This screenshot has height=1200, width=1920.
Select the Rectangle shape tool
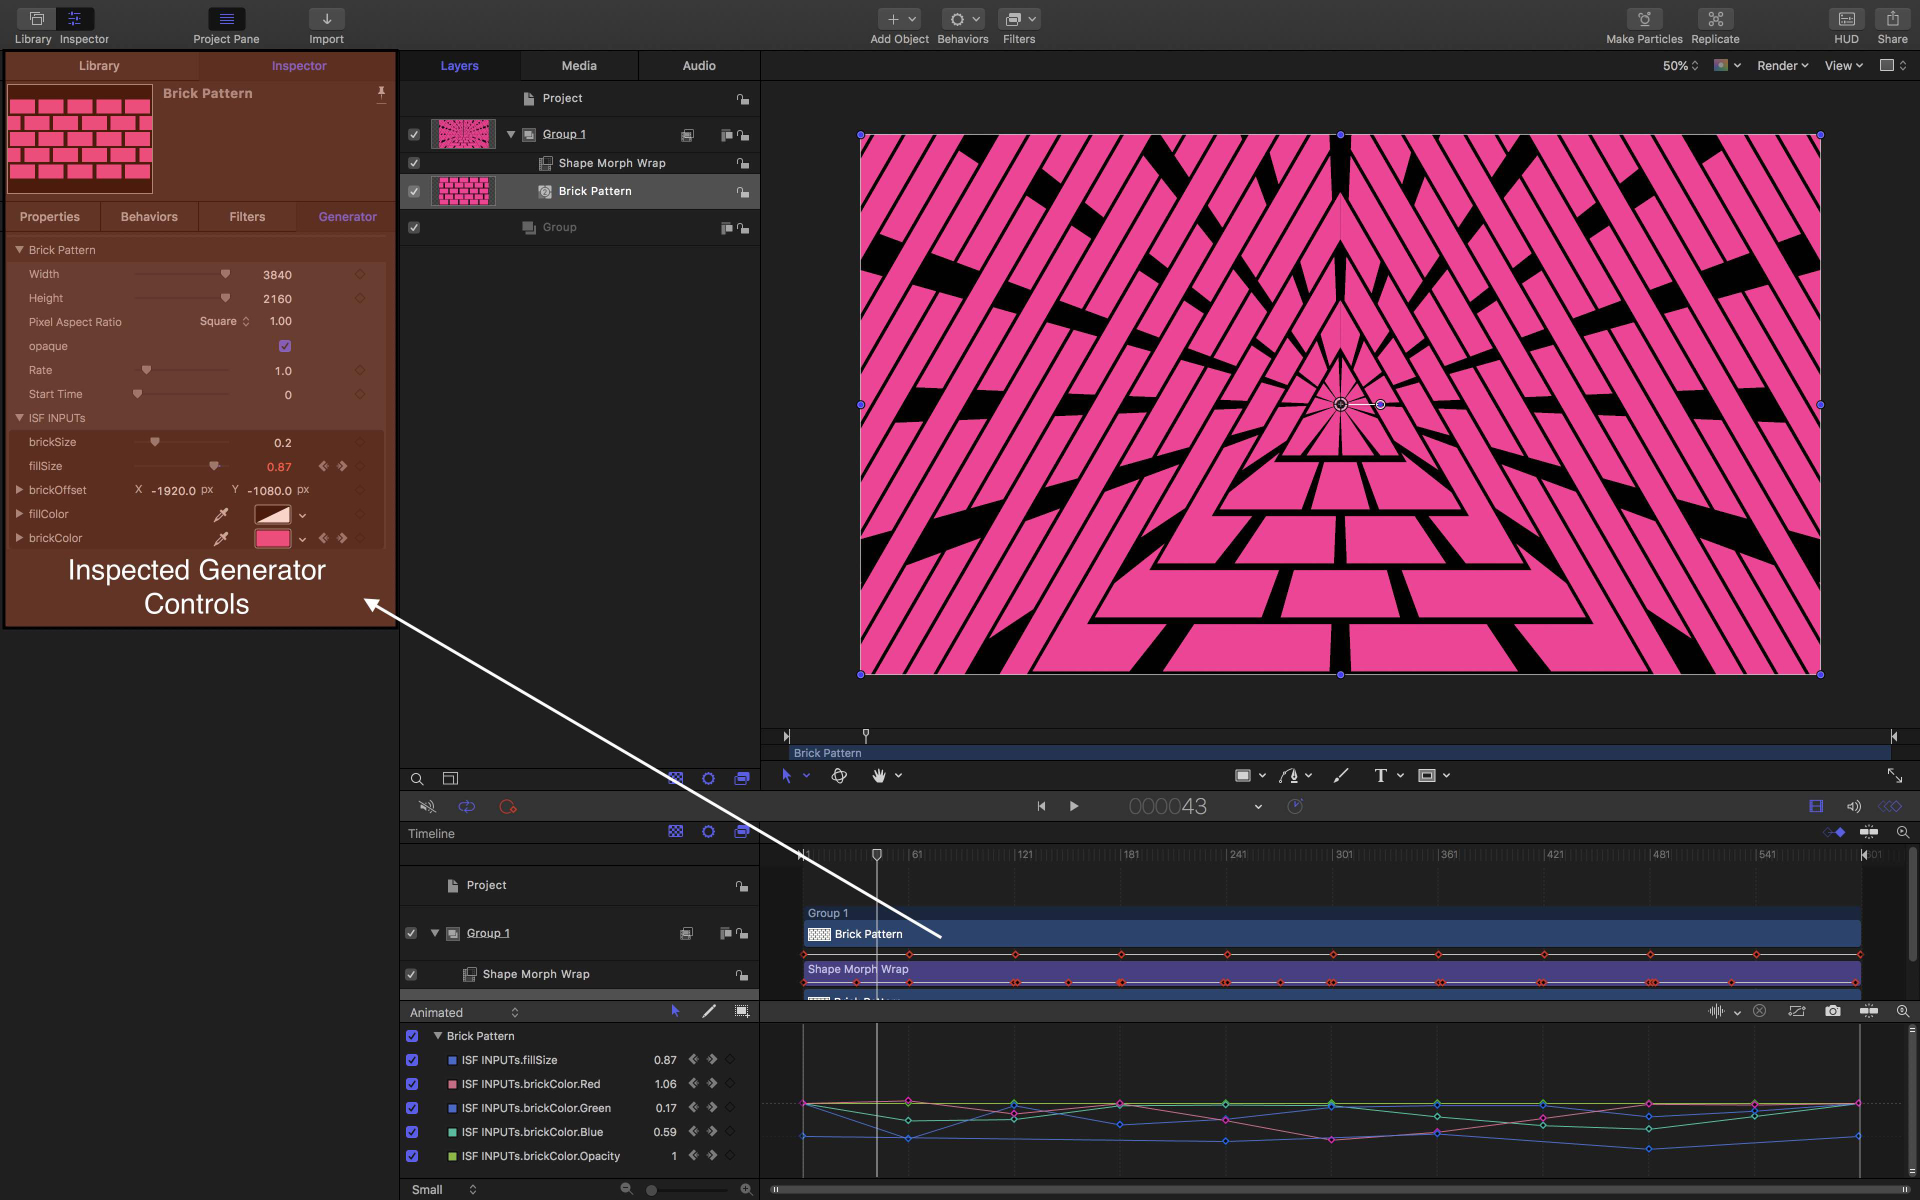click(1243, 776)
